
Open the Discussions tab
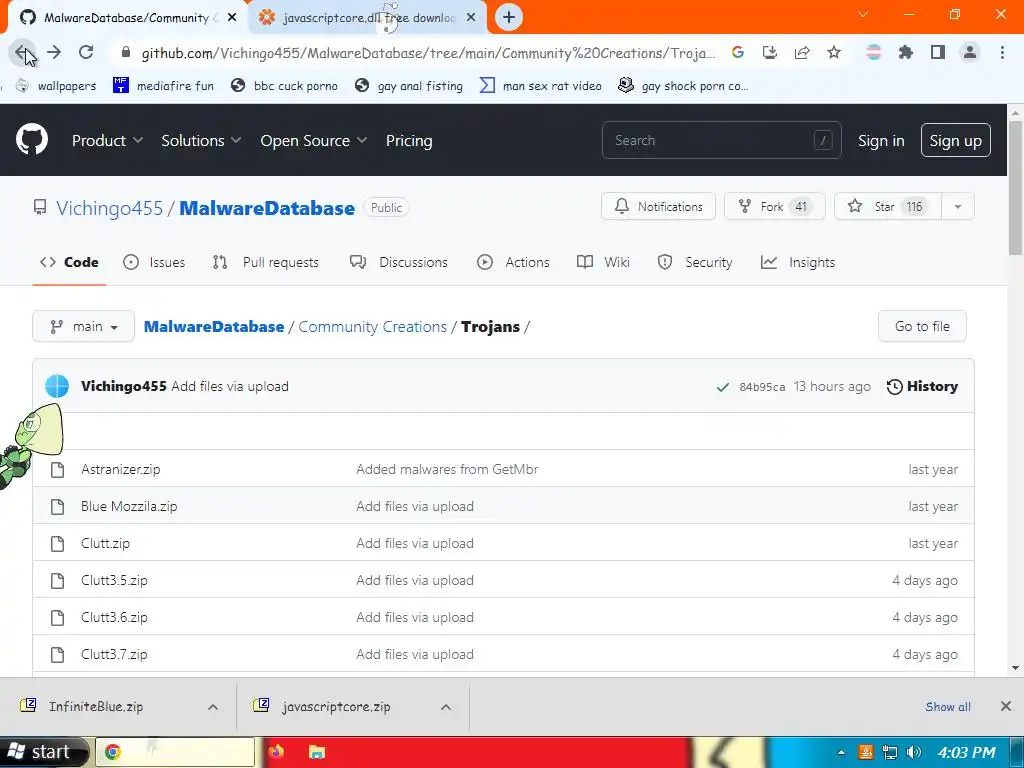click(398, 263)
